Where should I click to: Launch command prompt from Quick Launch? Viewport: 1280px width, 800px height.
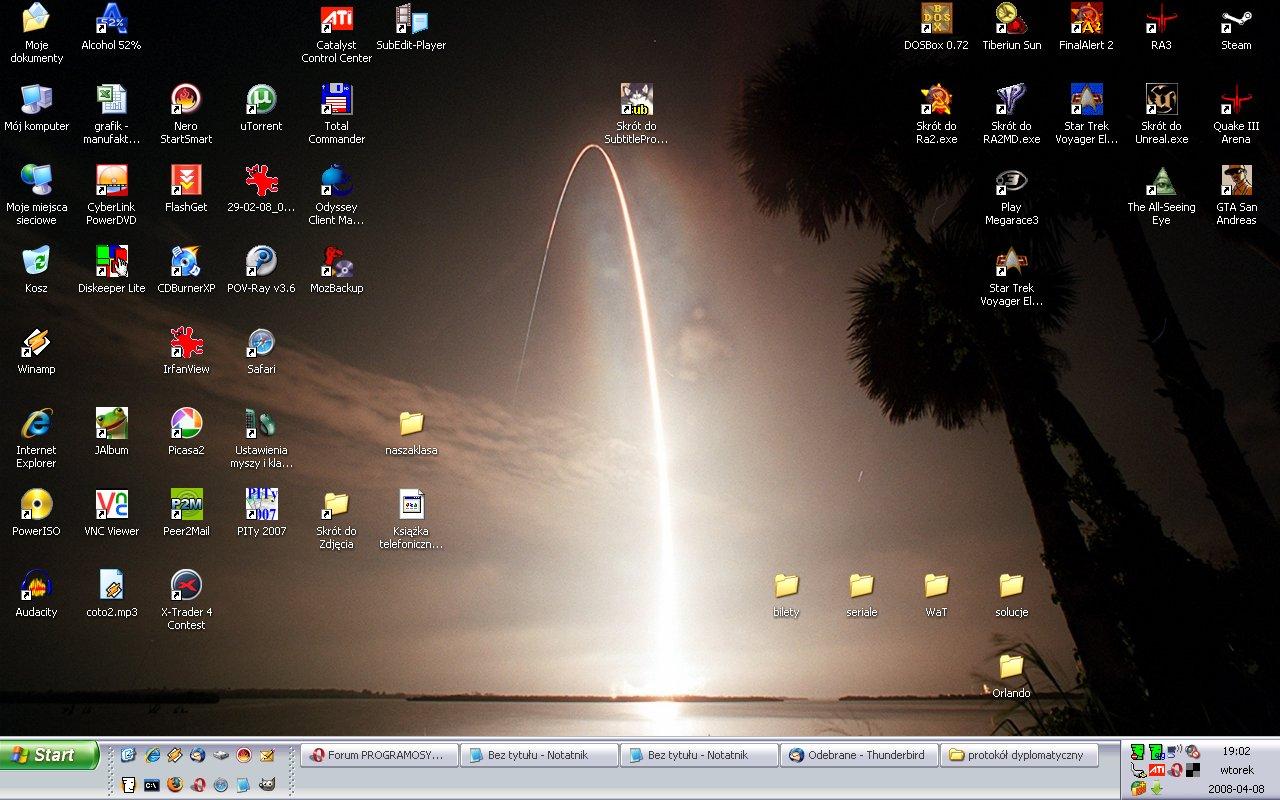coord(152,785)
